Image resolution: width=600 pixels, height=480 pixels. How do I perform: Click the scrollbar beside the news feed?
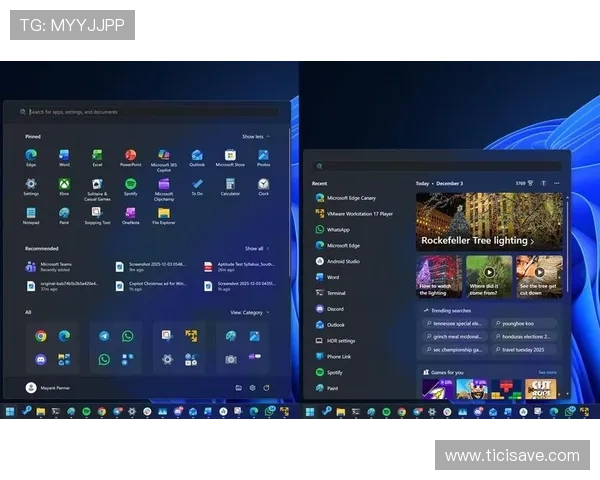pyautogui.click(x=567, y=245)
